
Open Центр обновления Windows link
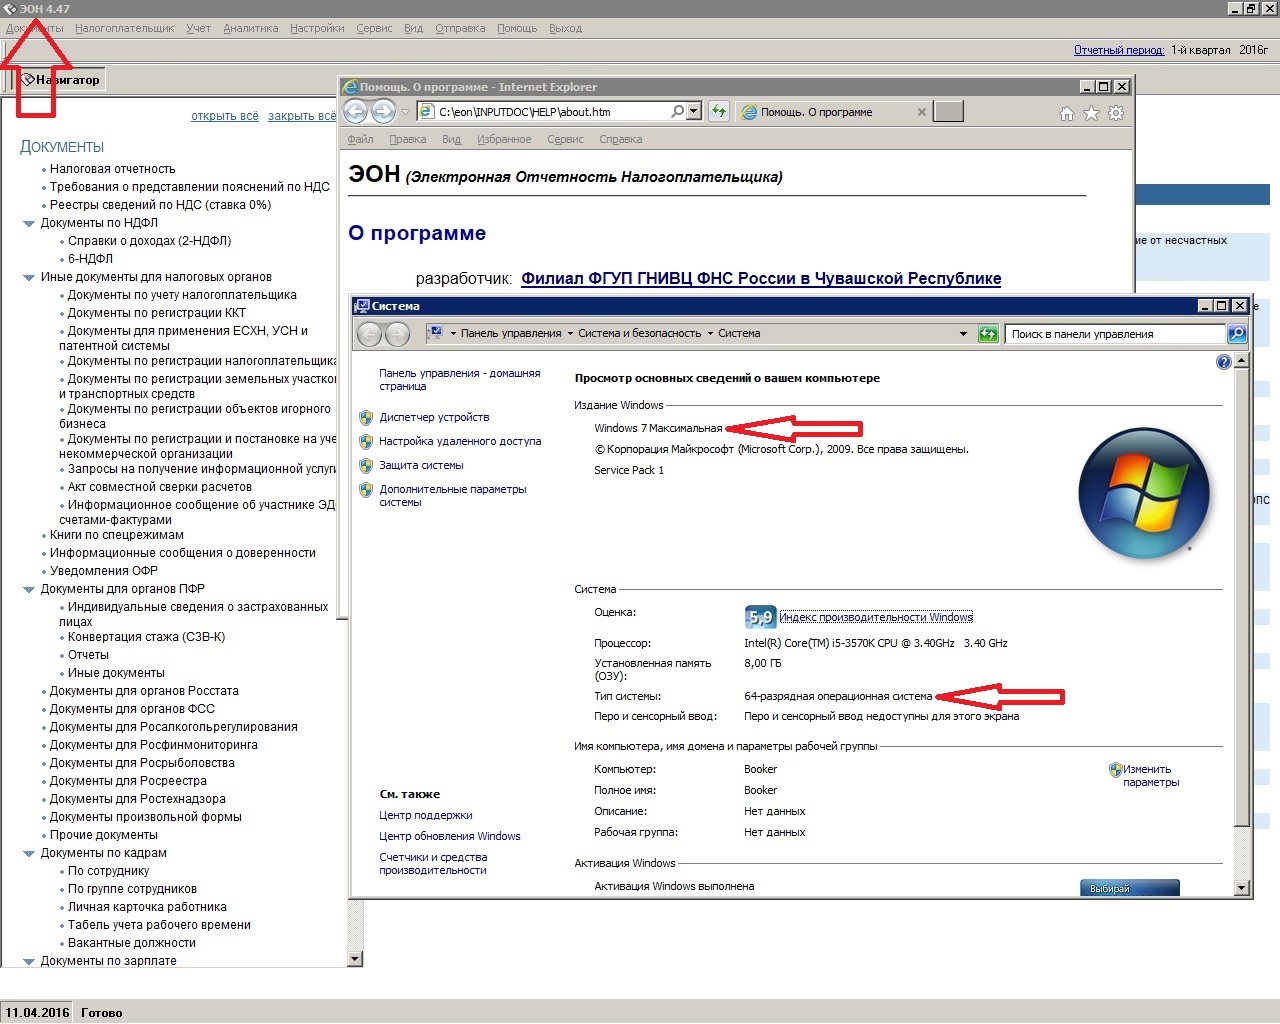[x=450, y=836]
